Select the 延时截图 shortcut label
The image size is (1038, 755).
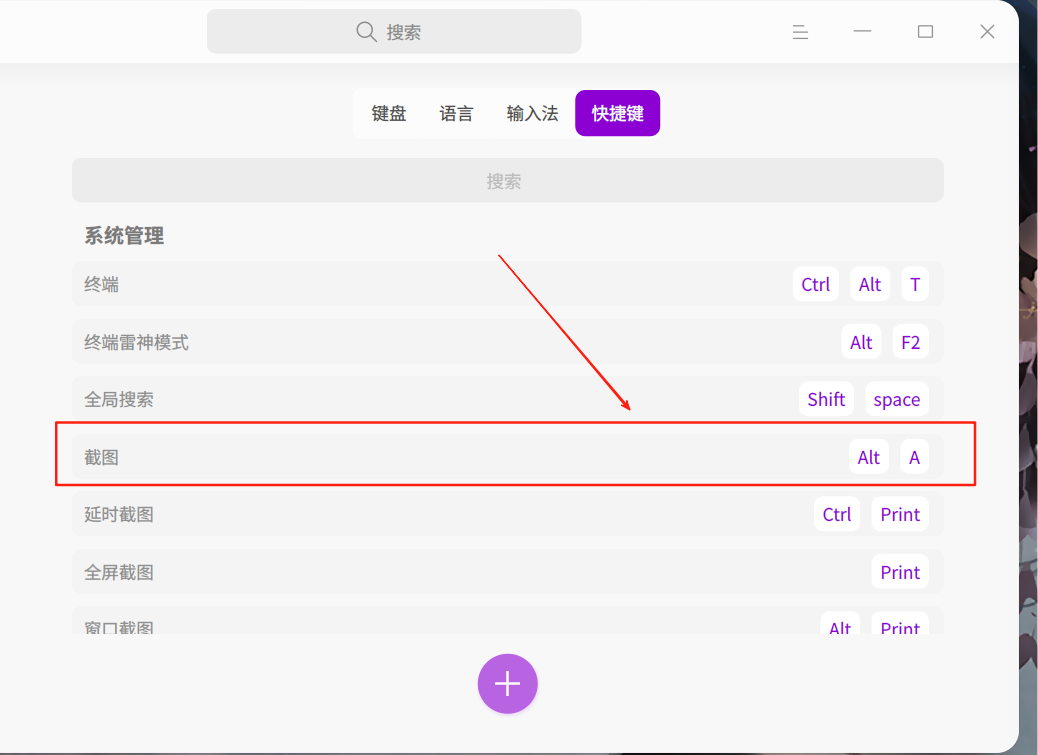click(119, 514)
